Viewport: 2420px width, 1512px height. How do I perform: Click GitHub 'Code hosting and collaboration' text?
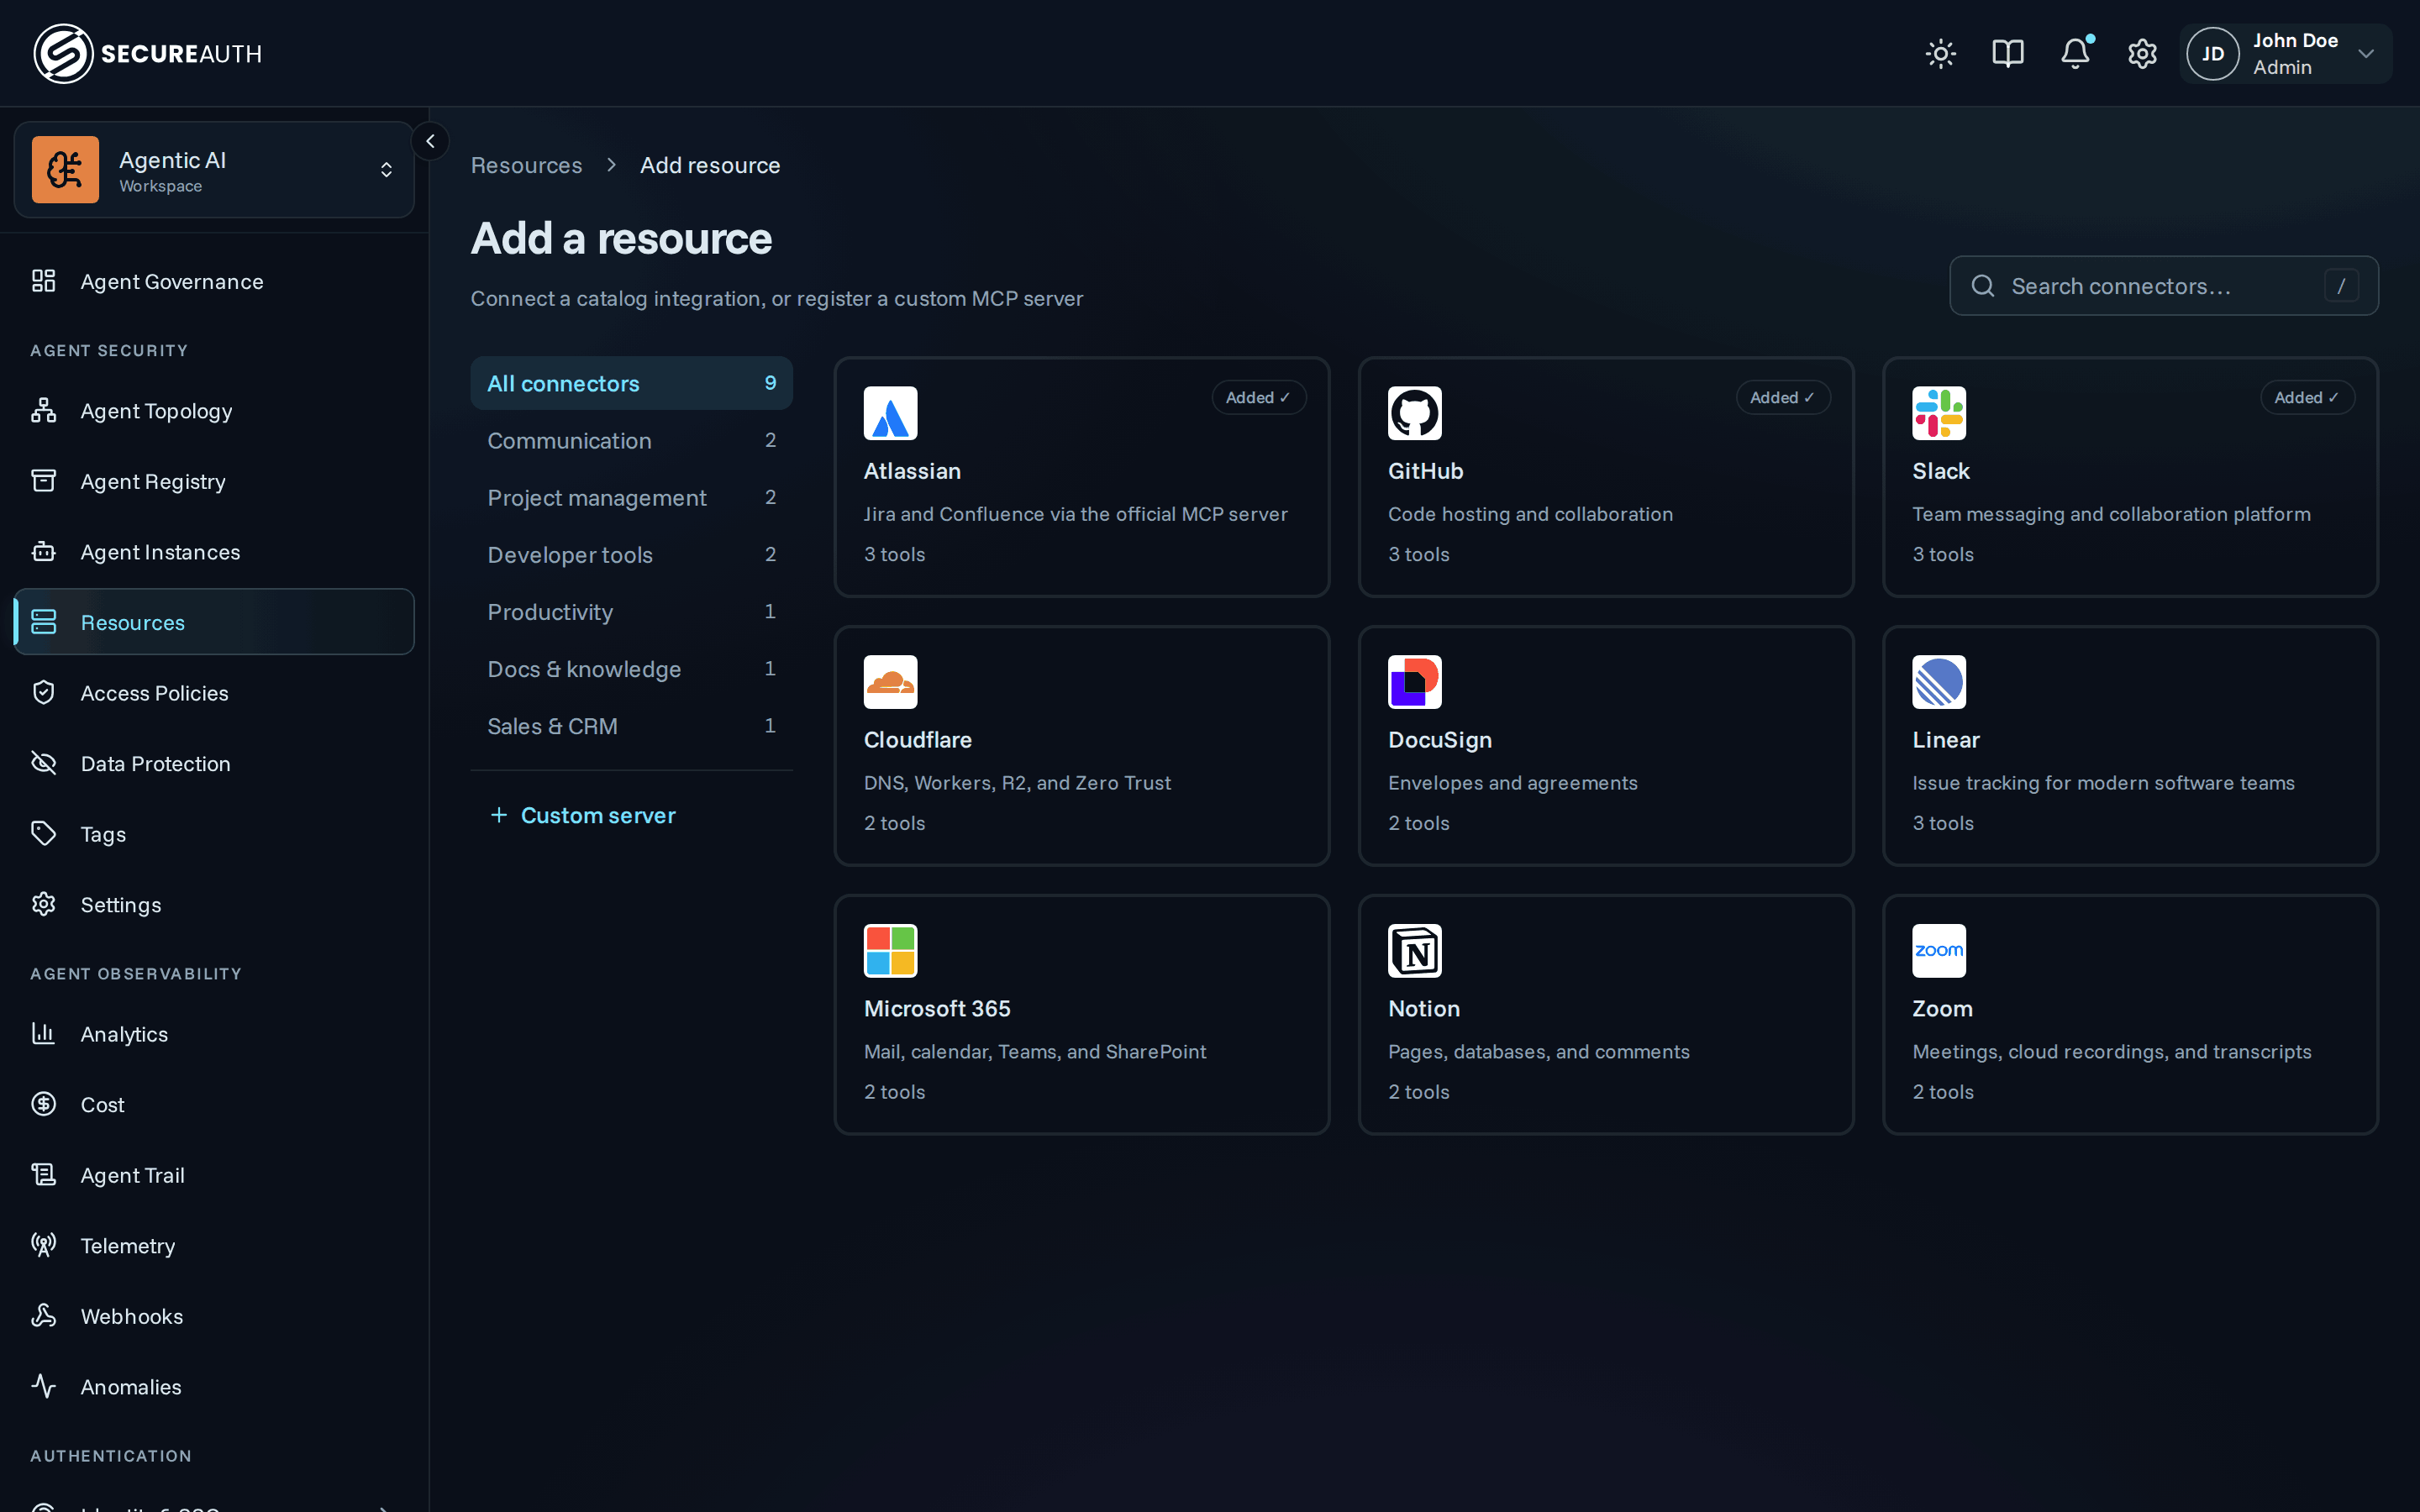(1530, 514)
